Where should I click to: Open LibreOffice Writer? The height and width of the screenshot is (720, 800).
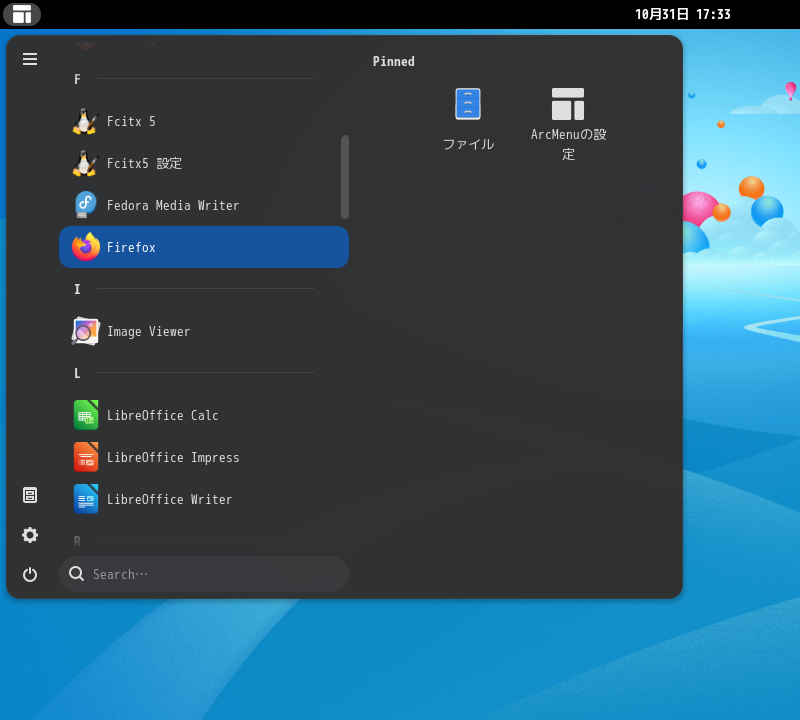(204, 499)
